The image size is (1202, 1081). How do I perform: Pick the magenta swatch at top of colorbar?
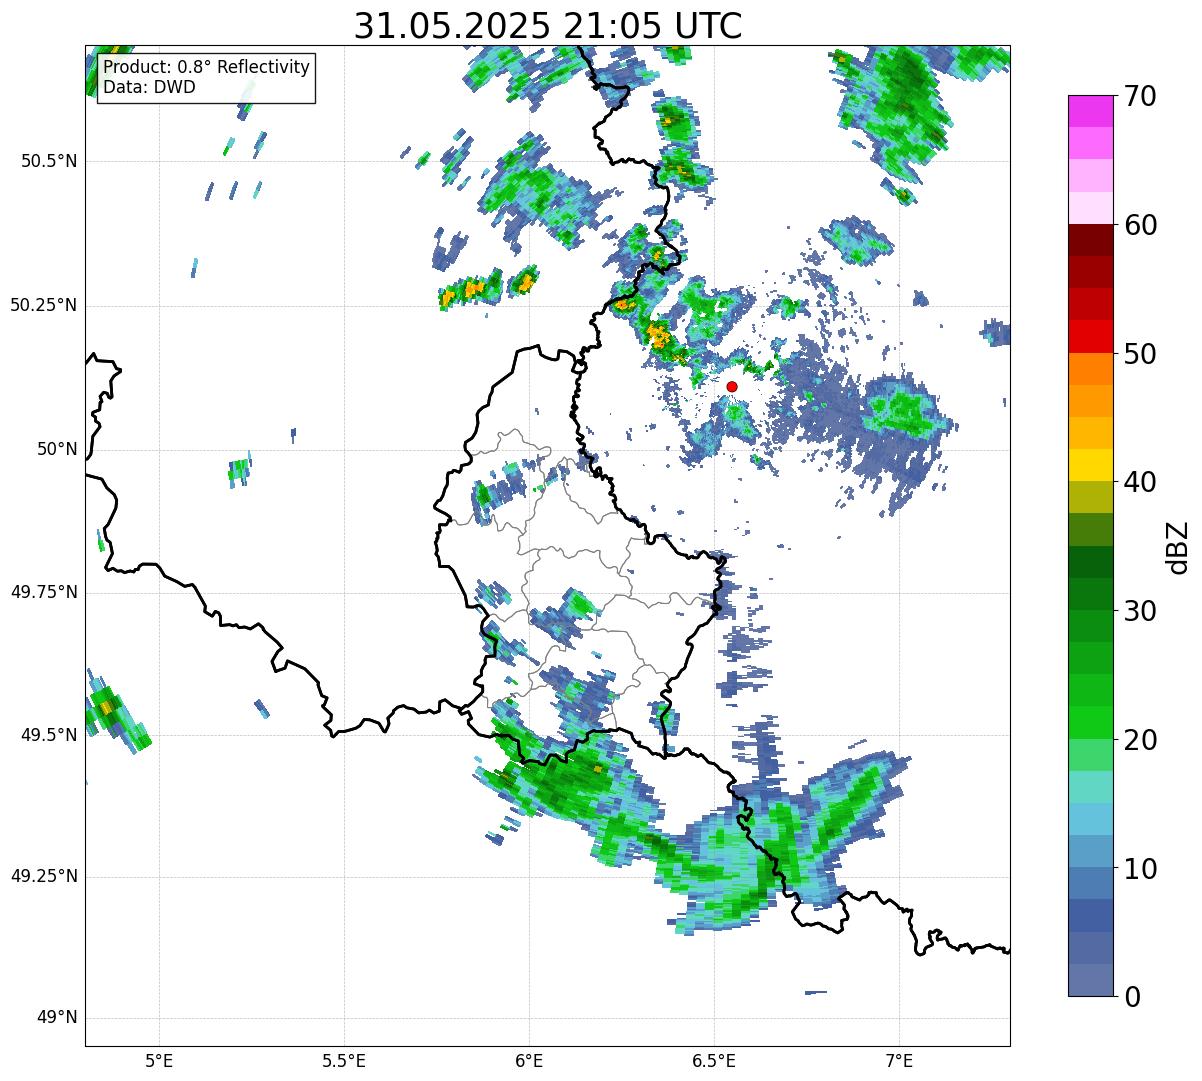click(1090, 111)
